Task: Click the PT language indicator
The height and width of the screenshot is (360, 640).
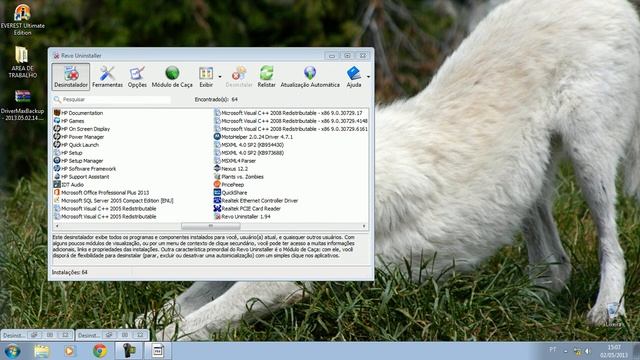Action: tap(552, 350)
